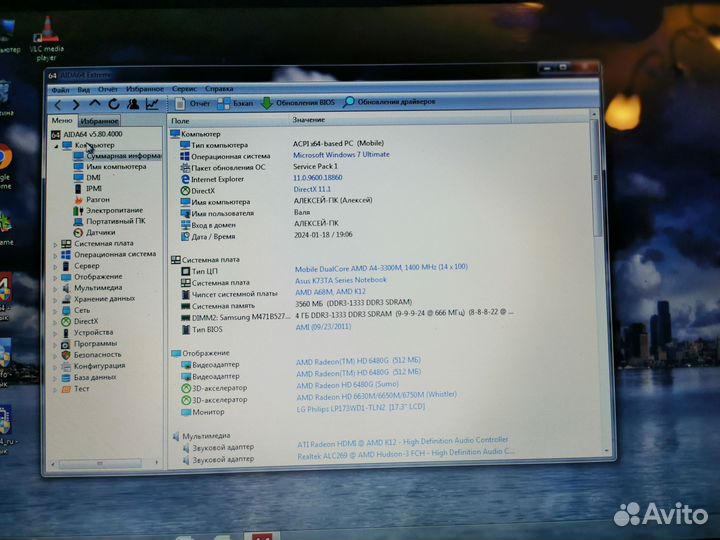Click the Back arrow in AIDA64 toolbar
The image size is (720, 540).
coord(58,105)
